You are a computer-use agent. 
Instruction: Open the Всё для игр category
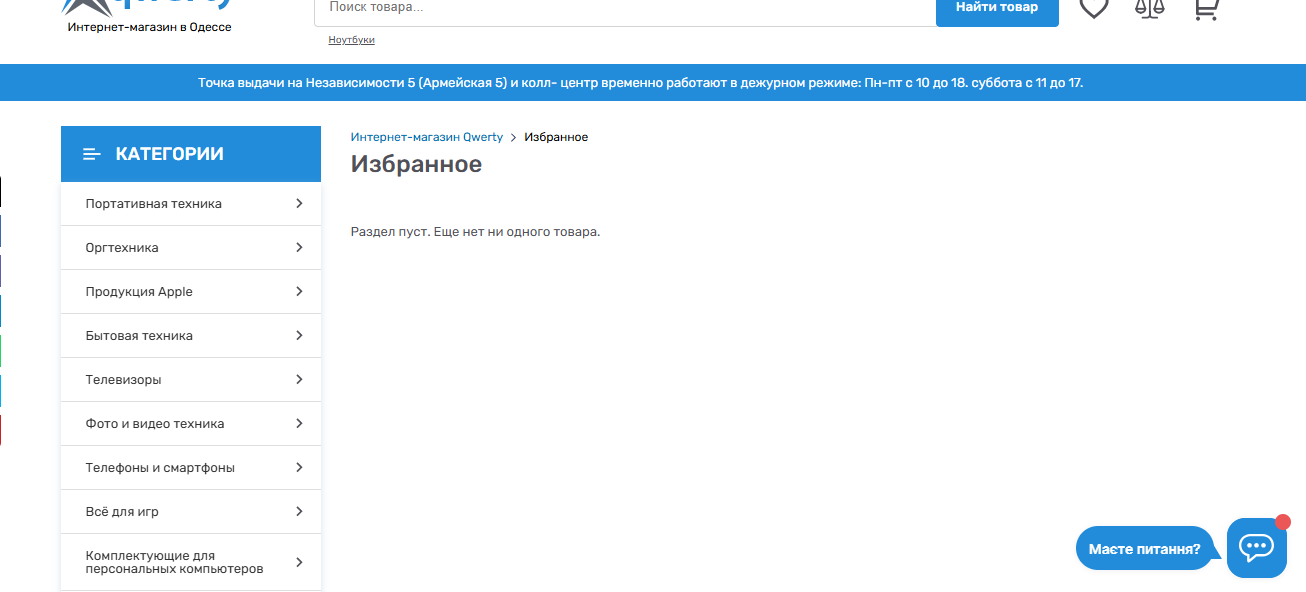click(191, 512)
